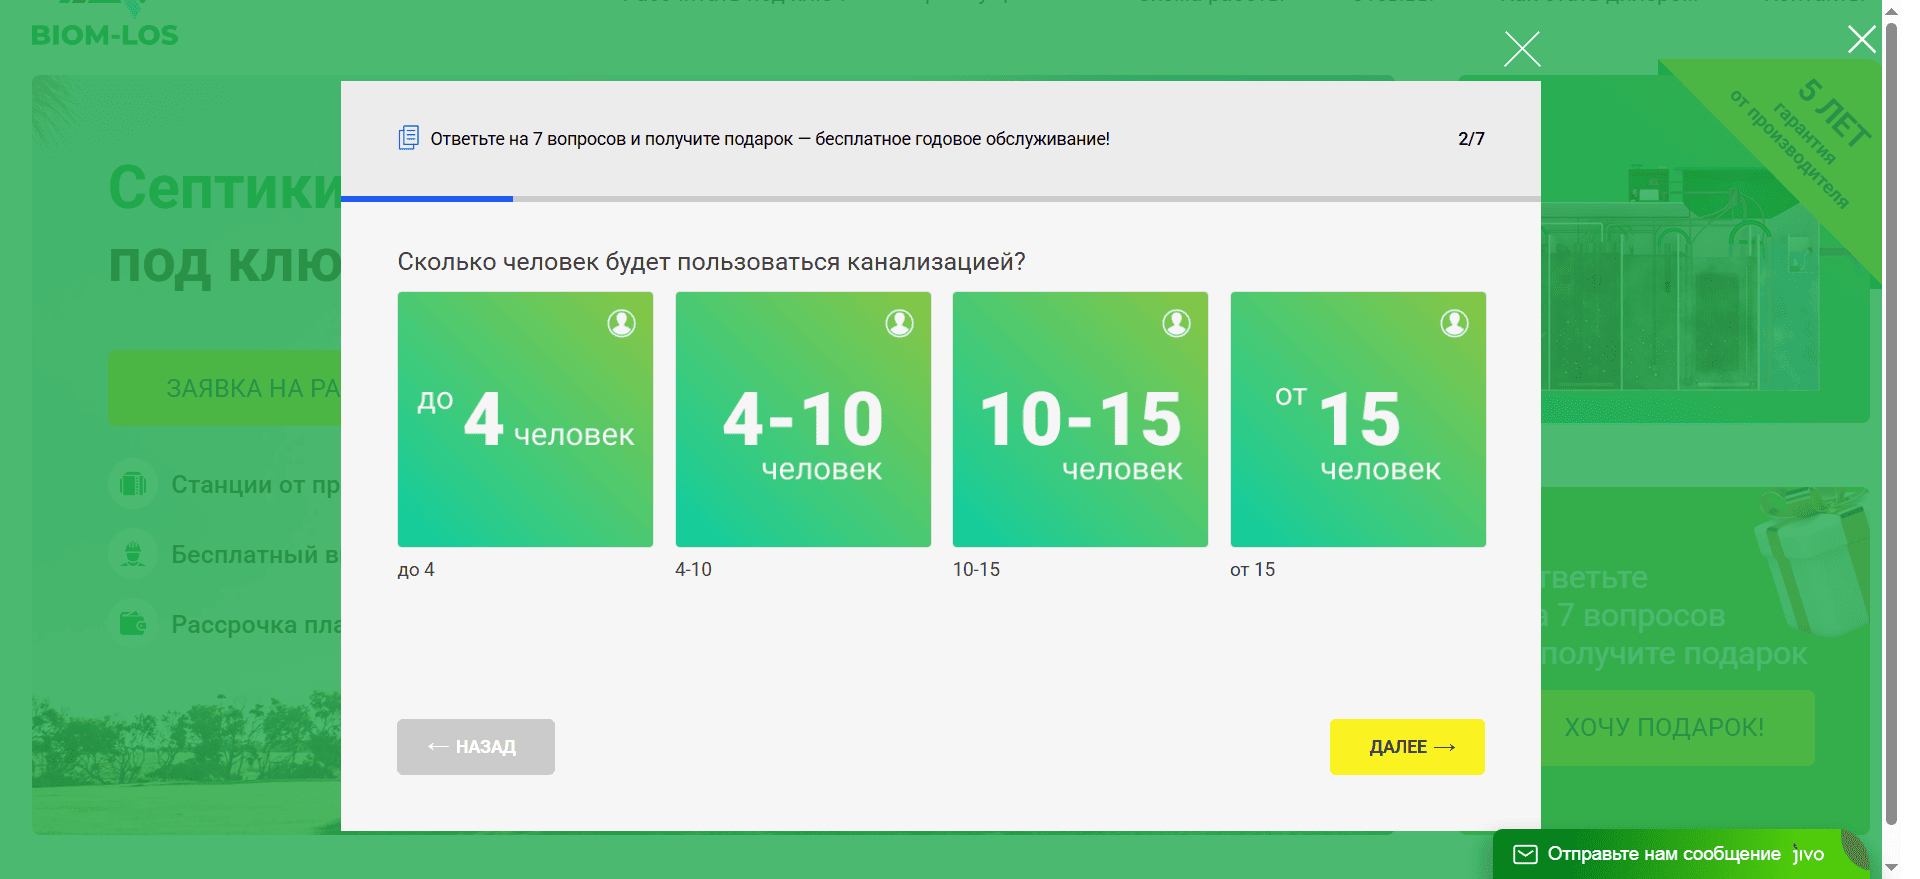The width and height of the screenshot is (1920, 879).
Task: Open Jivo 'Отправьте нам сообщение' chat
Action: [1681, 854]
